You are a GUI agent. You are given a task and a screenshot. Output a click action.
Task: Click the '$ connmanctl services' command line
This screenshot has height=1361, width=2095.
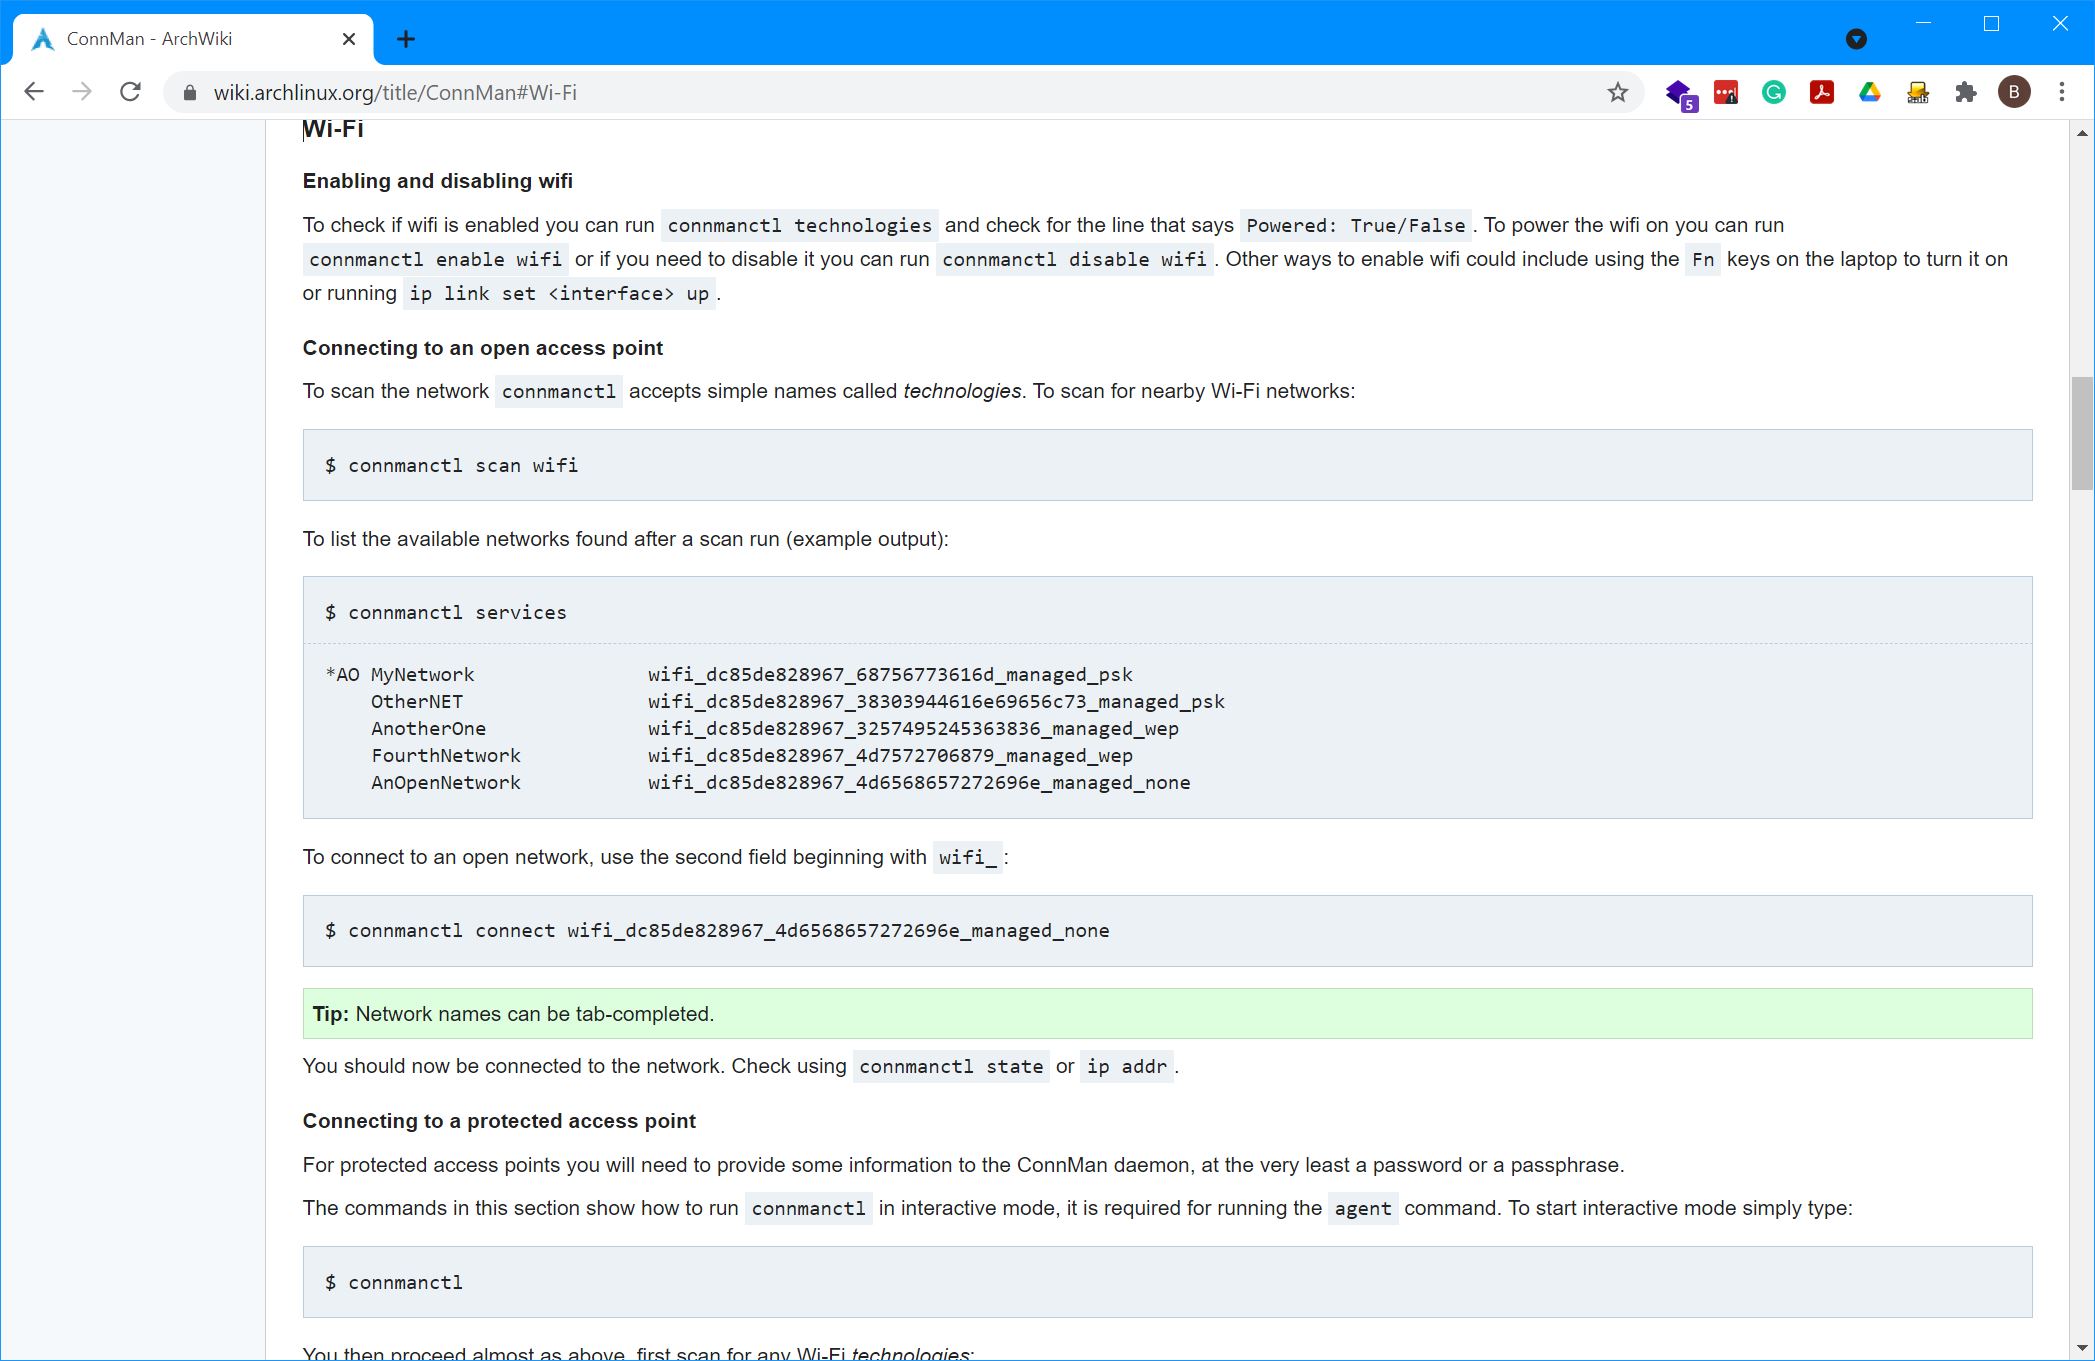445,612
